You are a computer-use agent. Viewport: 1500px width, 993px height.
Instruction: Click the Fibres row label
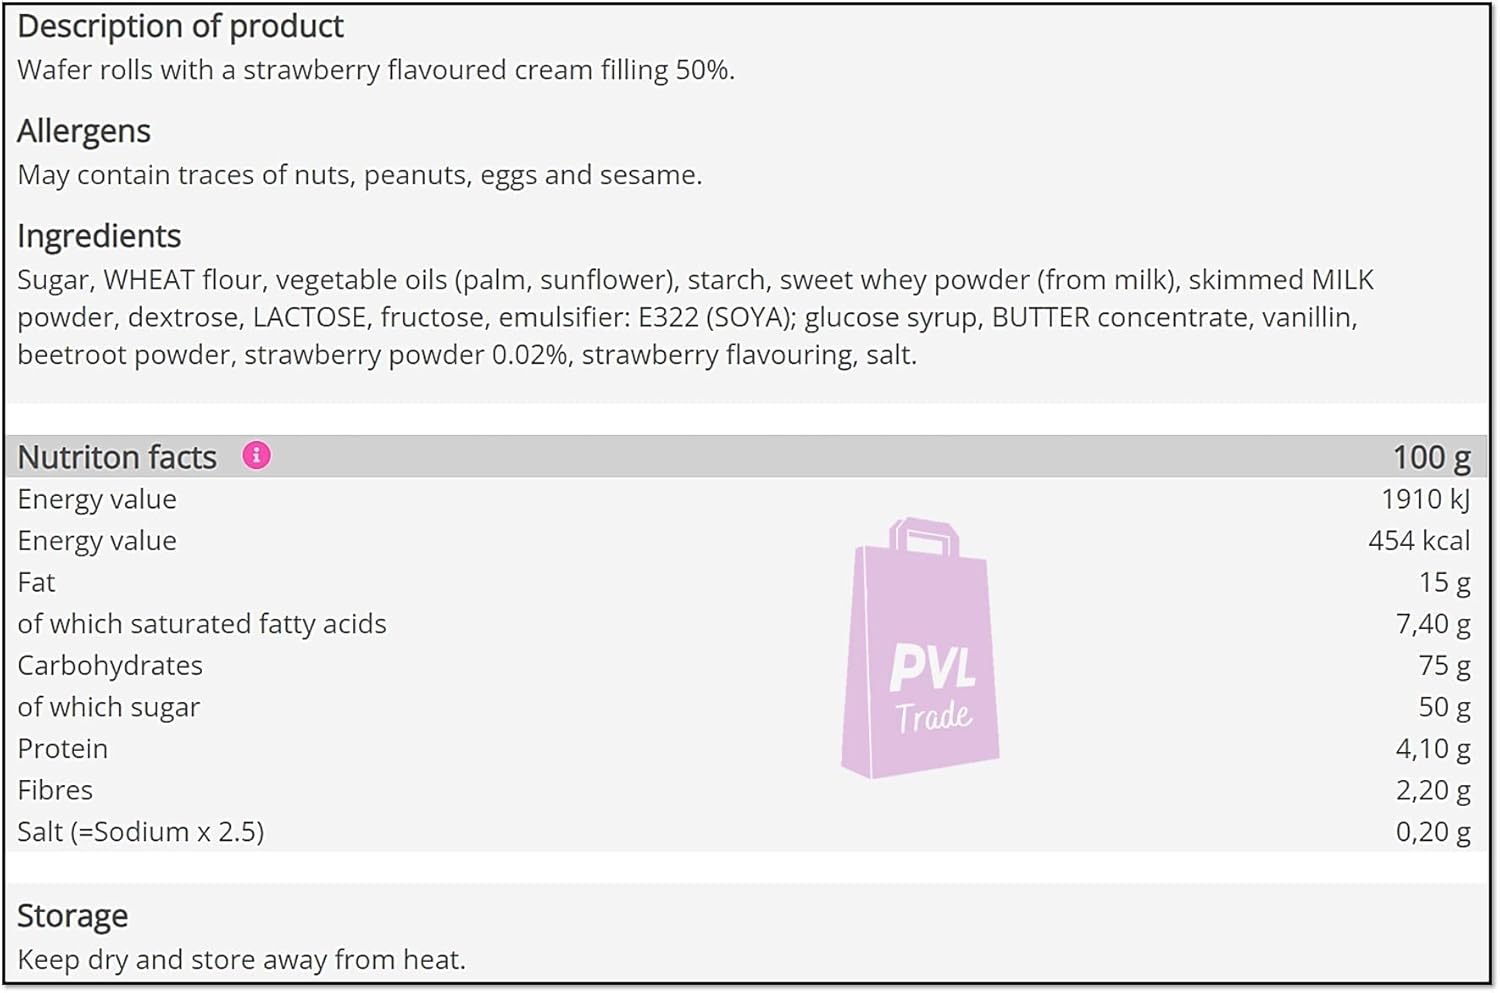pos(55,790)
